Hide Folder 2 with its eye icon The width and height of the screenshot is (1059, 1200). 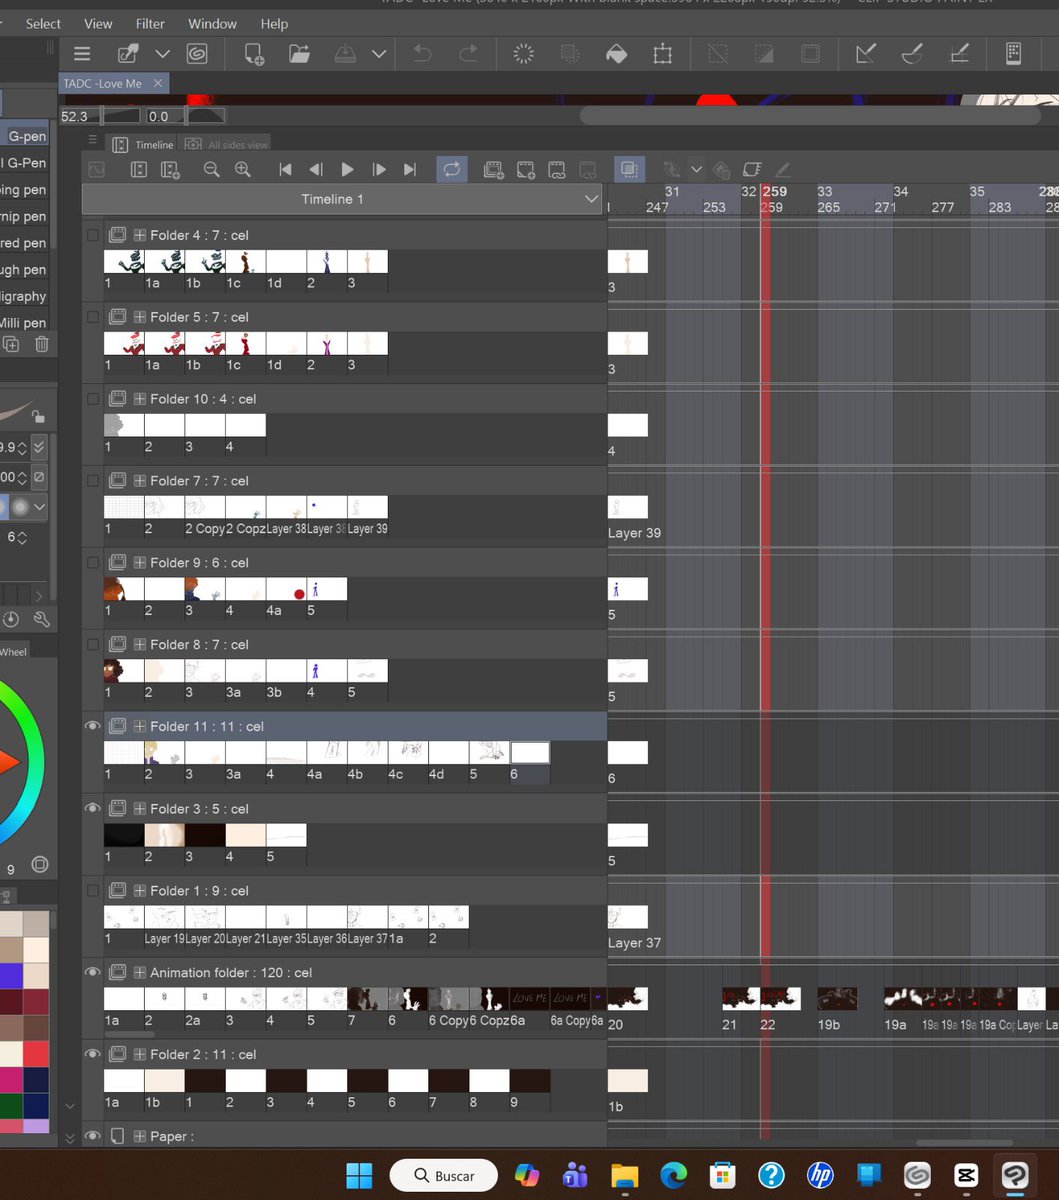pos(93,1054)
